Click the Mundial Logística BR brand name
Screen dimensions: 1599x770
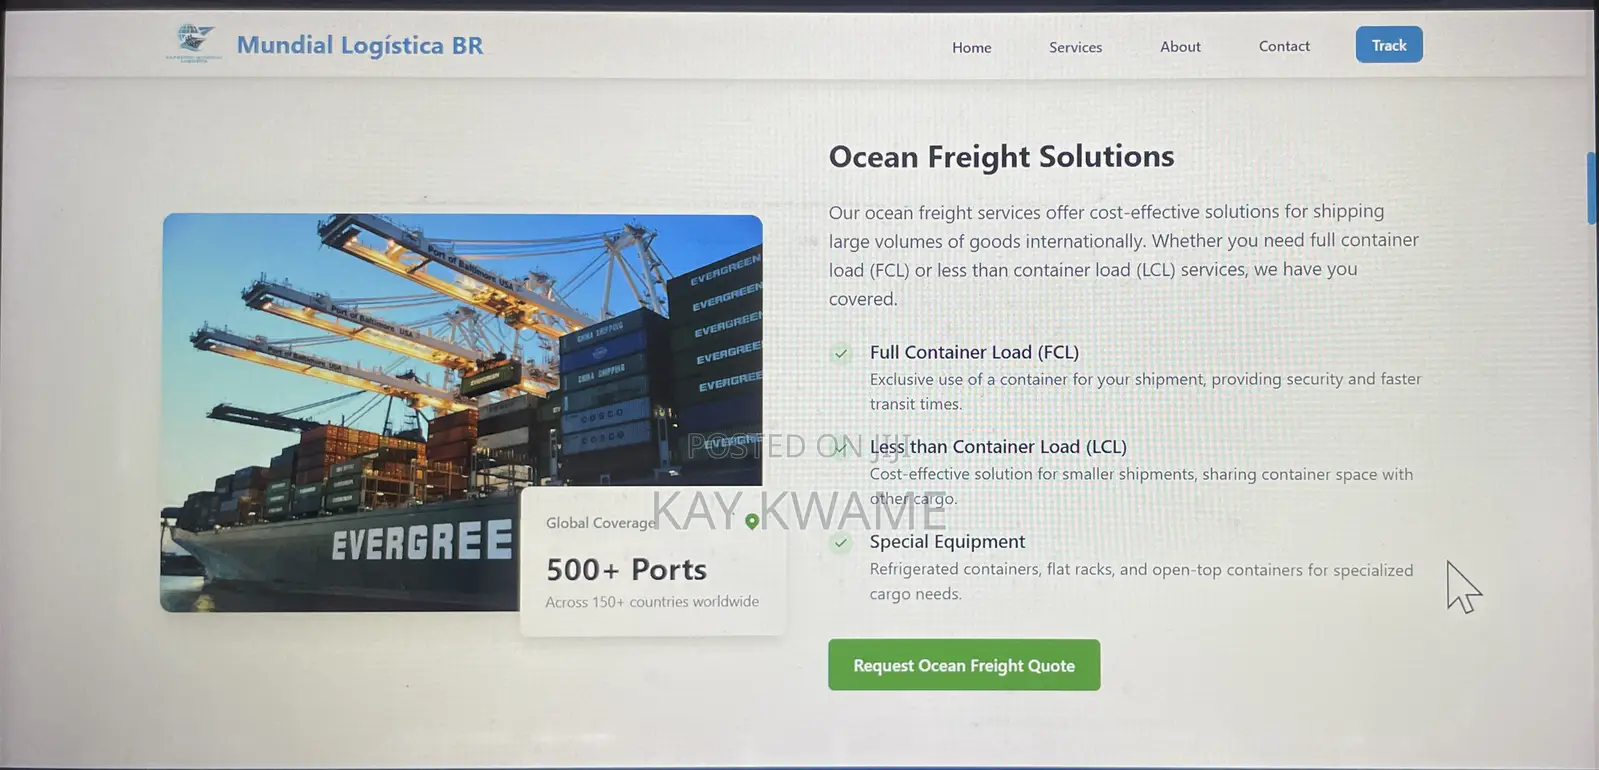pyautogui.click(x=360, y=45)
